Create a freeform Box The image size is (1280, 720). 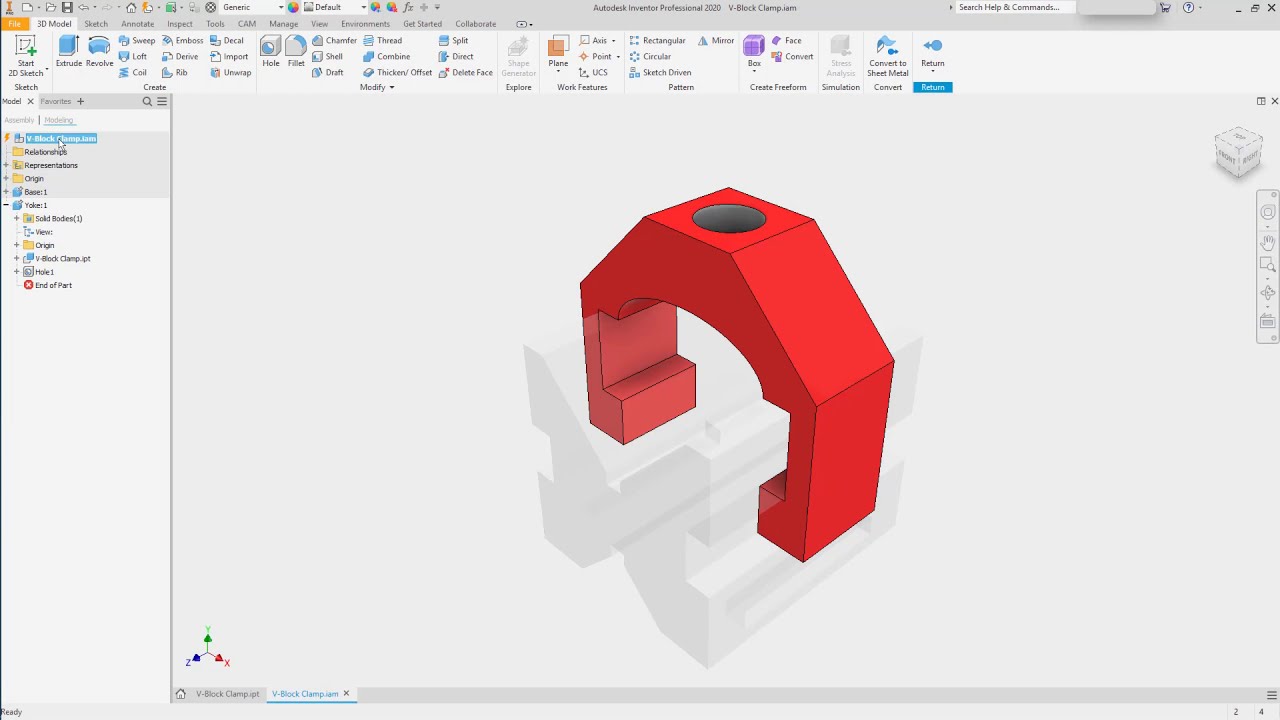(x=754, y=52)
